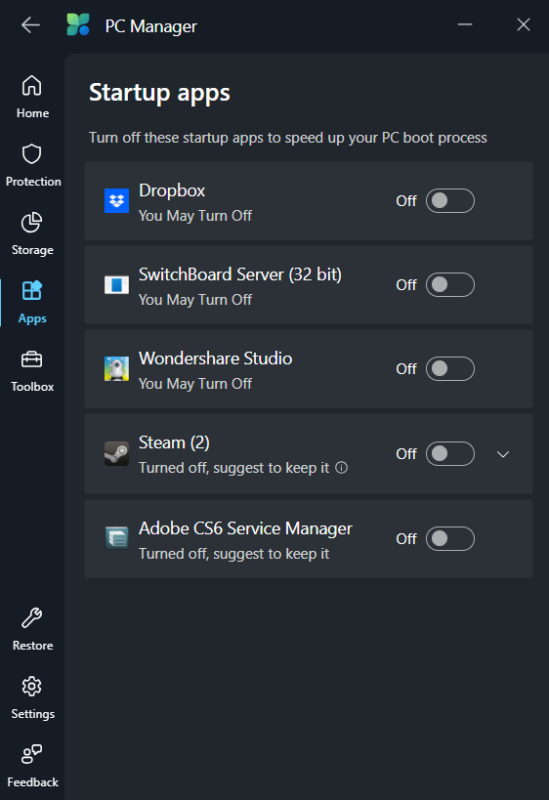The width and height of the screenshot is (549, 800).
Task: Click 'You May Turn Off' under Dropbox
Action: (195, 216)
